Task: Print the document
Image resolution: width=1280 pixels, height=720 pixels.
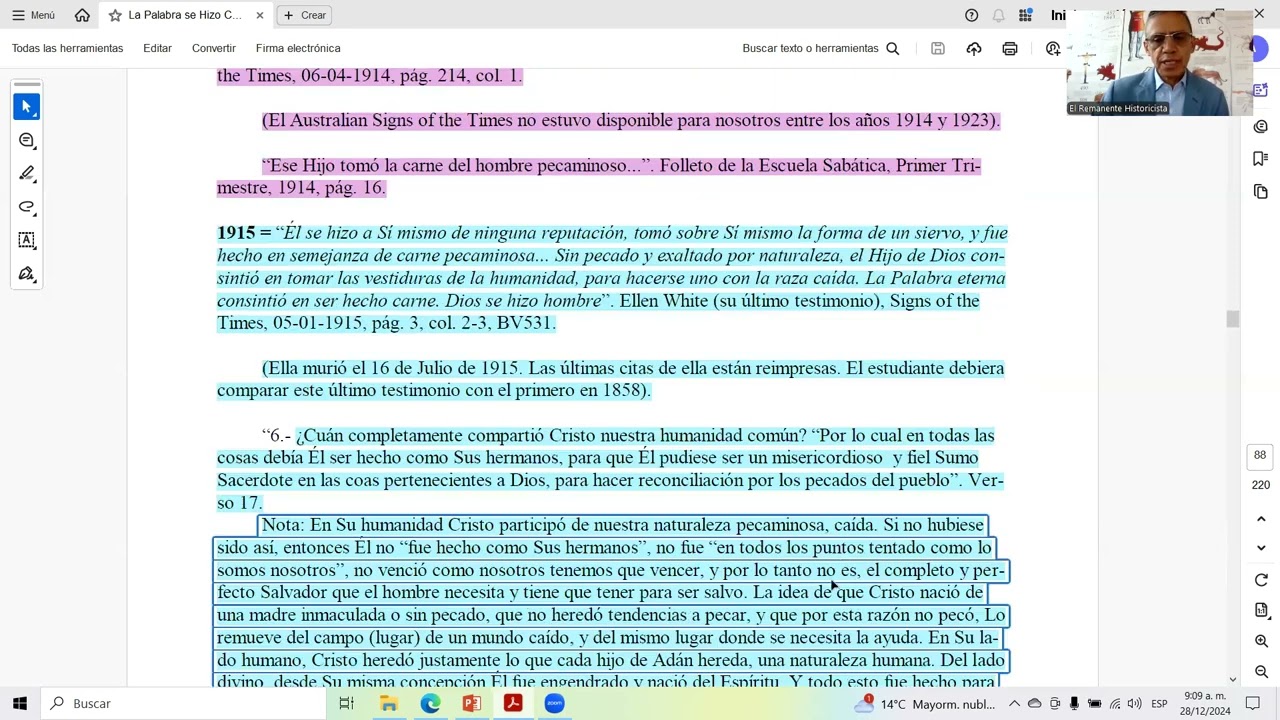Action: pyautogui.click(x=1010, y=48)
